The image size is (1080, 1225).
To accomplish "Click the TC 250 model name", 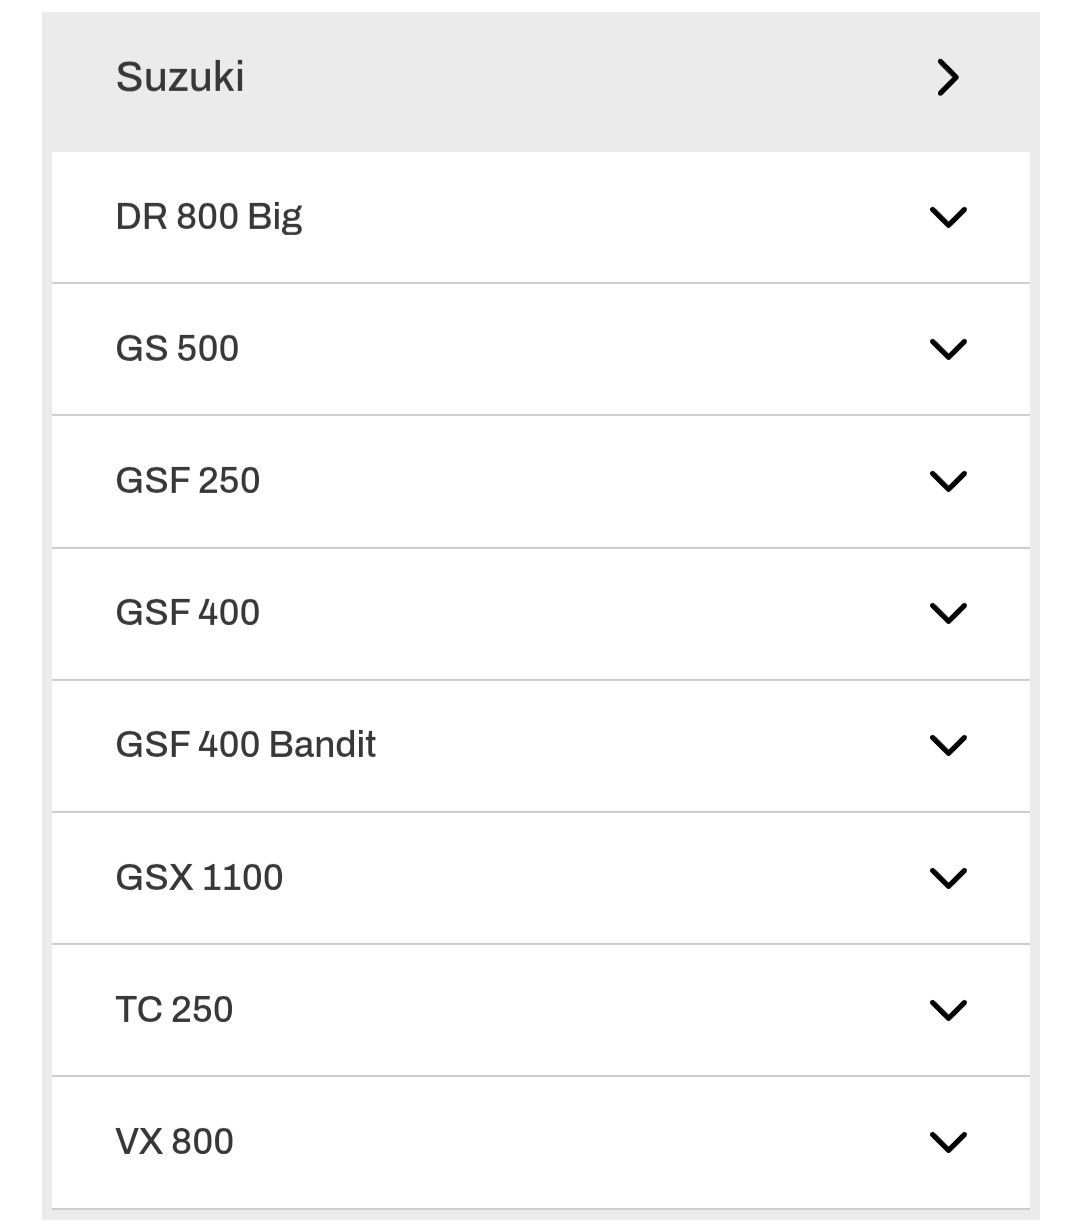I will 174,1010.
